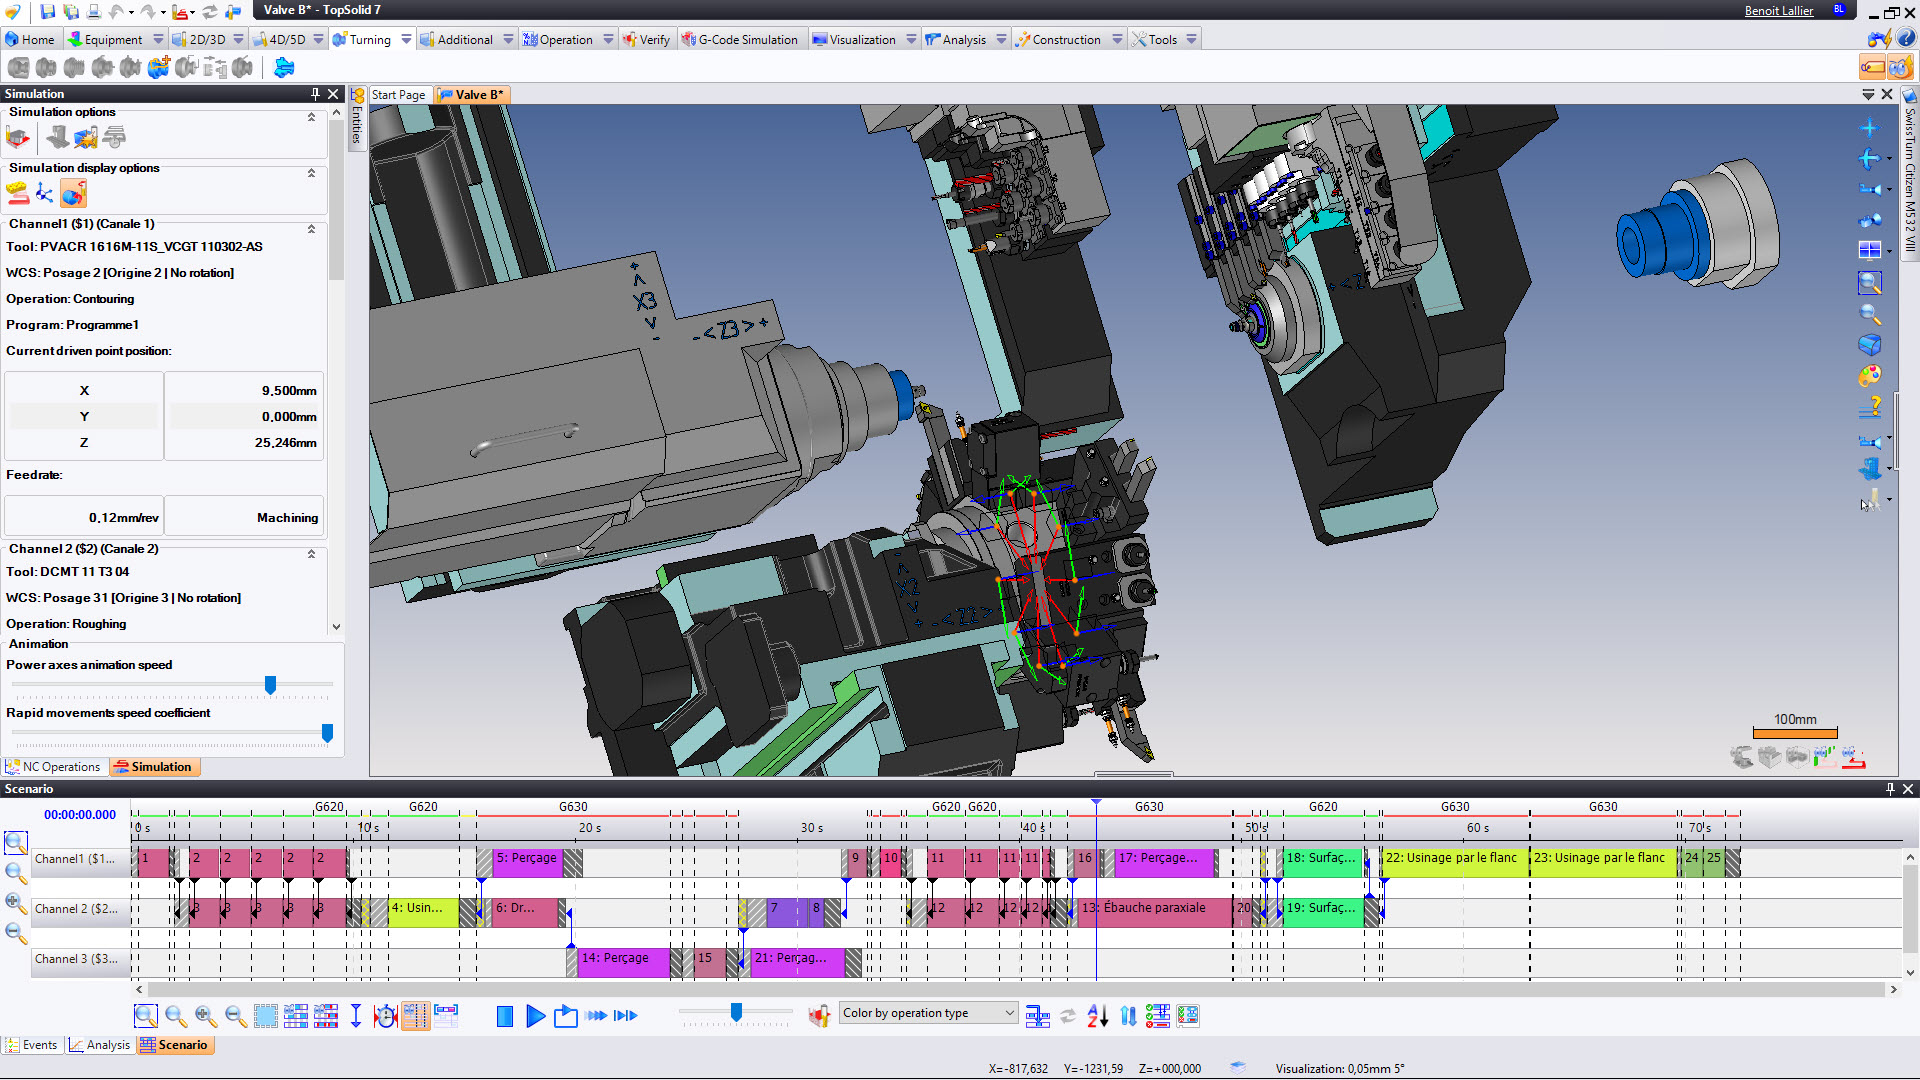Image resolution: width=1920 pixels, height=1080 pixels.
Task: Open the Events tab
Action: [32, 1045]
